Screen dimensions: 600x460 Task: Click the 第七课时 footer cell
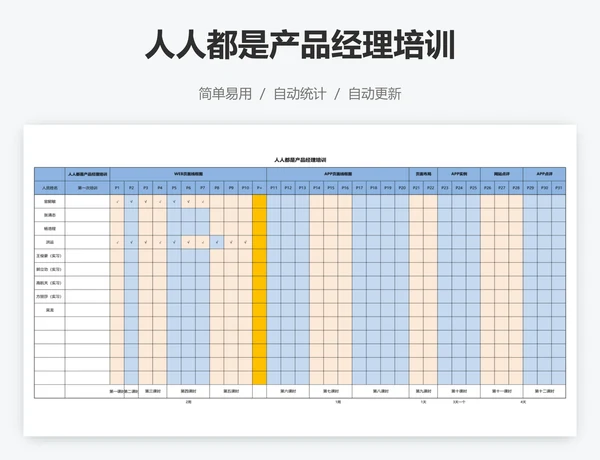(x=331, y=391)
